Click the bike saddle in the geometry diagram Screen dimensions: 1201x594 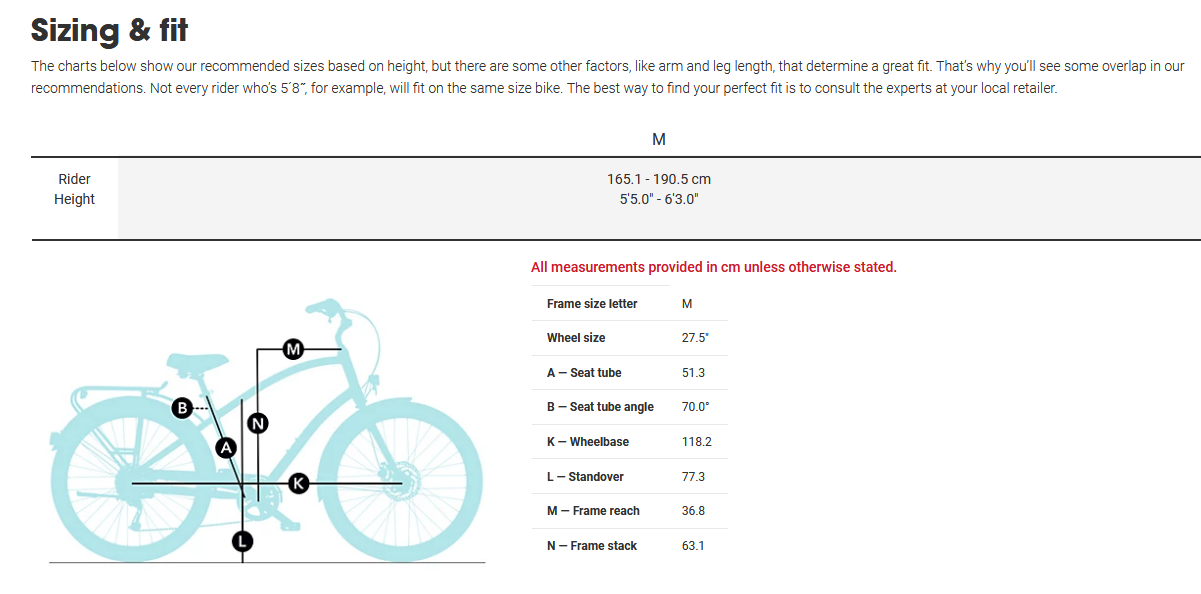[x=198, y=363]
